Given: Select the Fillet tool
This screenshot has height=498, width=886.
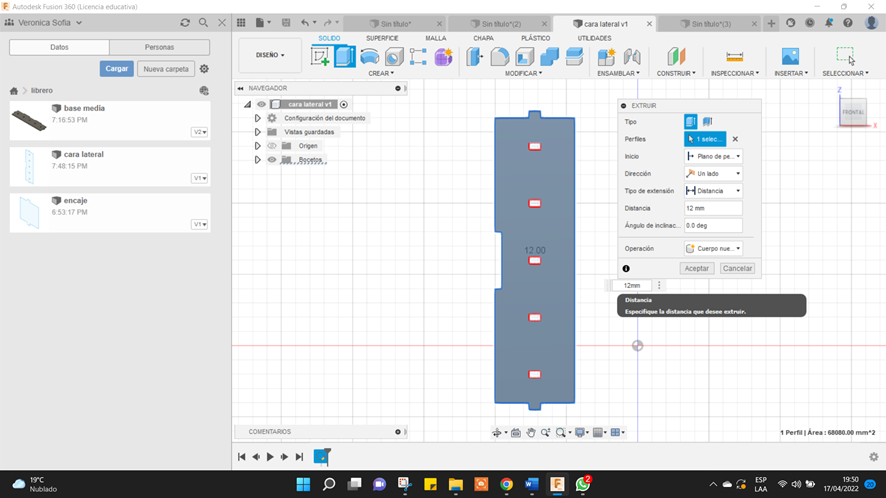Looking at the screenshot, I should click(x=500, y=57).
